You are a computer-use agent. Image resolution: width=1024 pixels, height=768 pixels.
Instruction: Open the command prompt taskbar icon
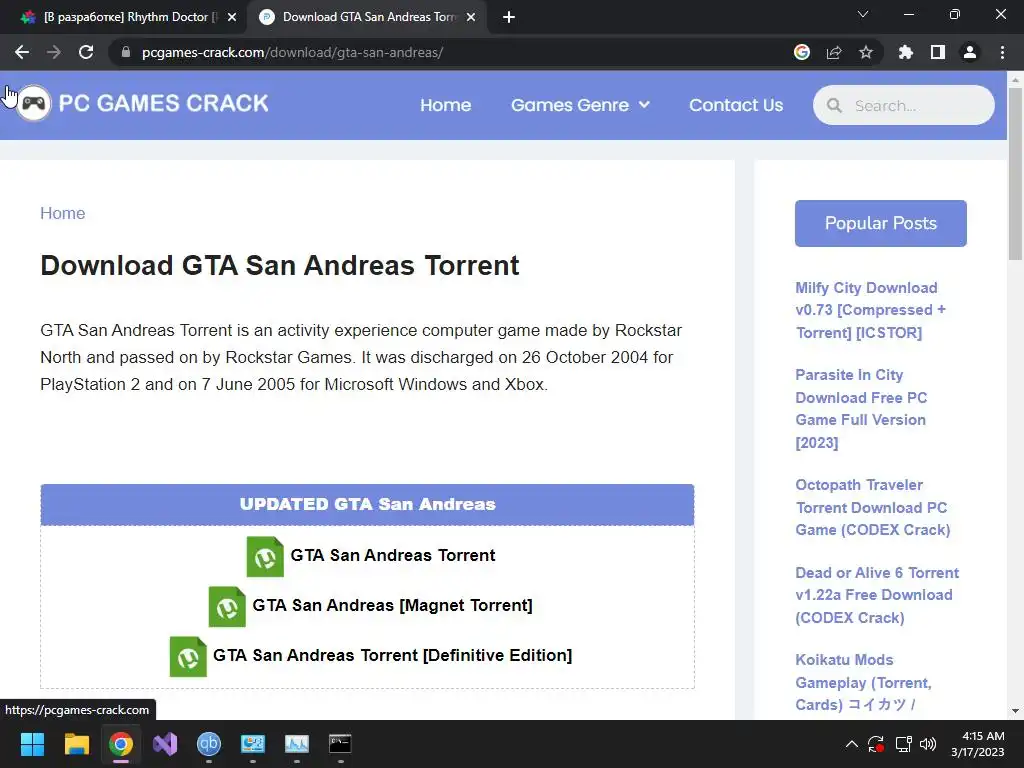point(340,744)
